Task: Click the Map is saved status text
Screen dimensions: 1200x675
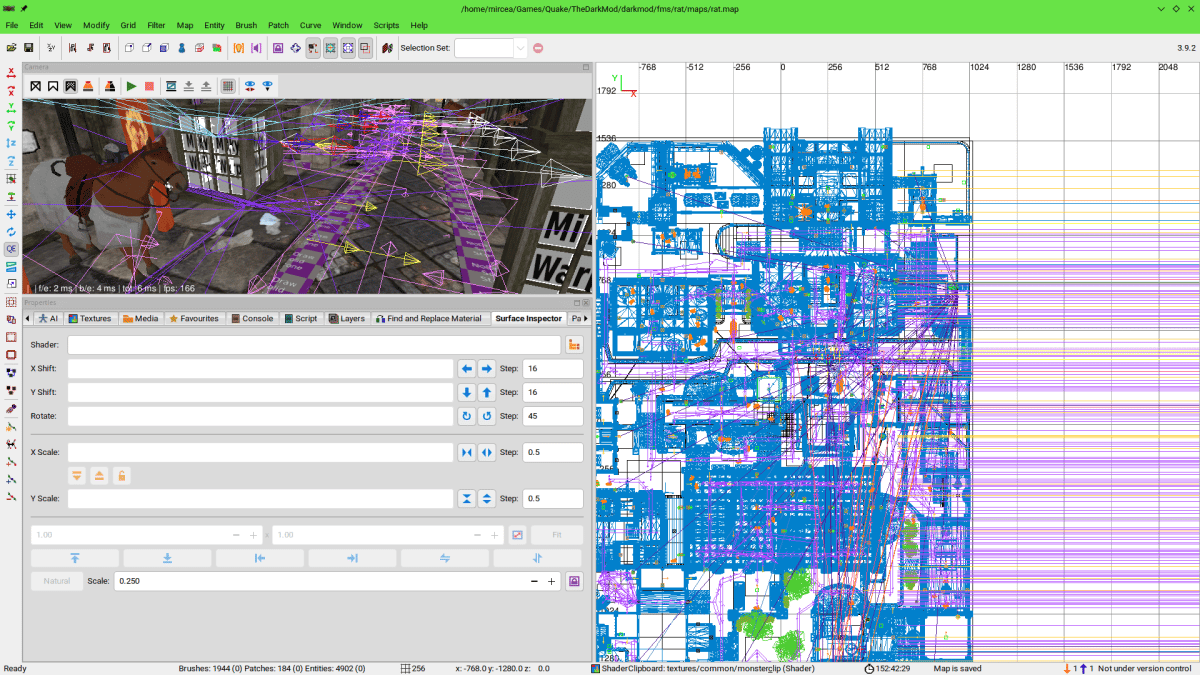Action: coord(958,669)
